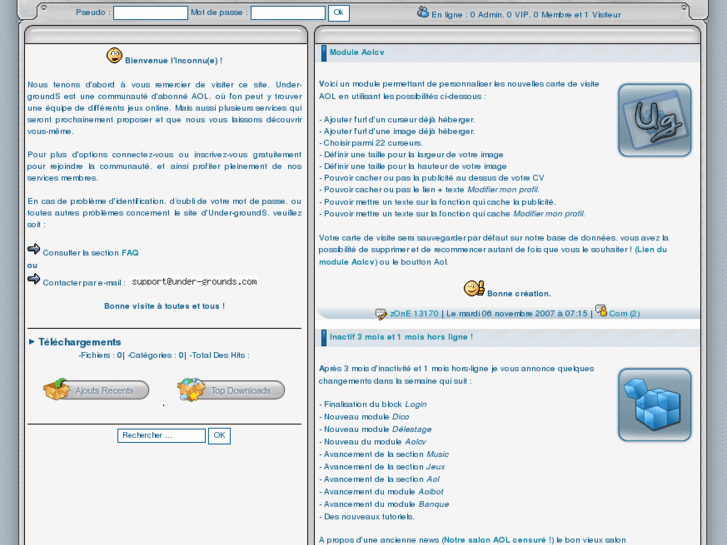Click the box icon on Ajouts Recents
This screenshot has height=545, width=727.
click(x=56, y=389)
